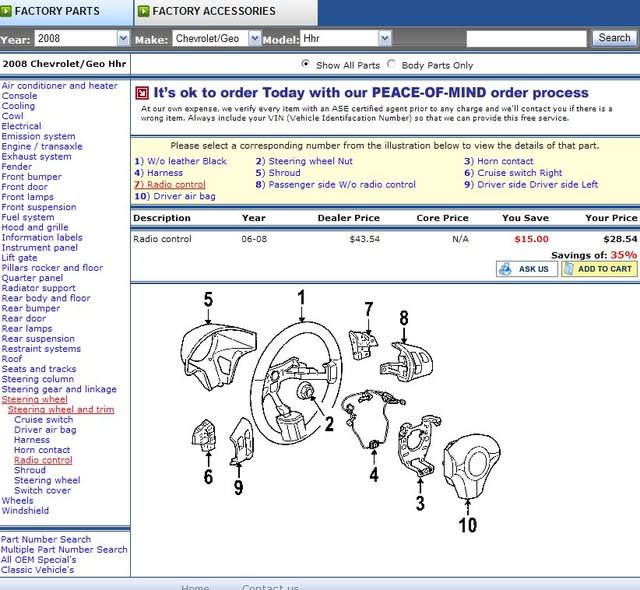Open the Year dropdown

click(123, 39)
